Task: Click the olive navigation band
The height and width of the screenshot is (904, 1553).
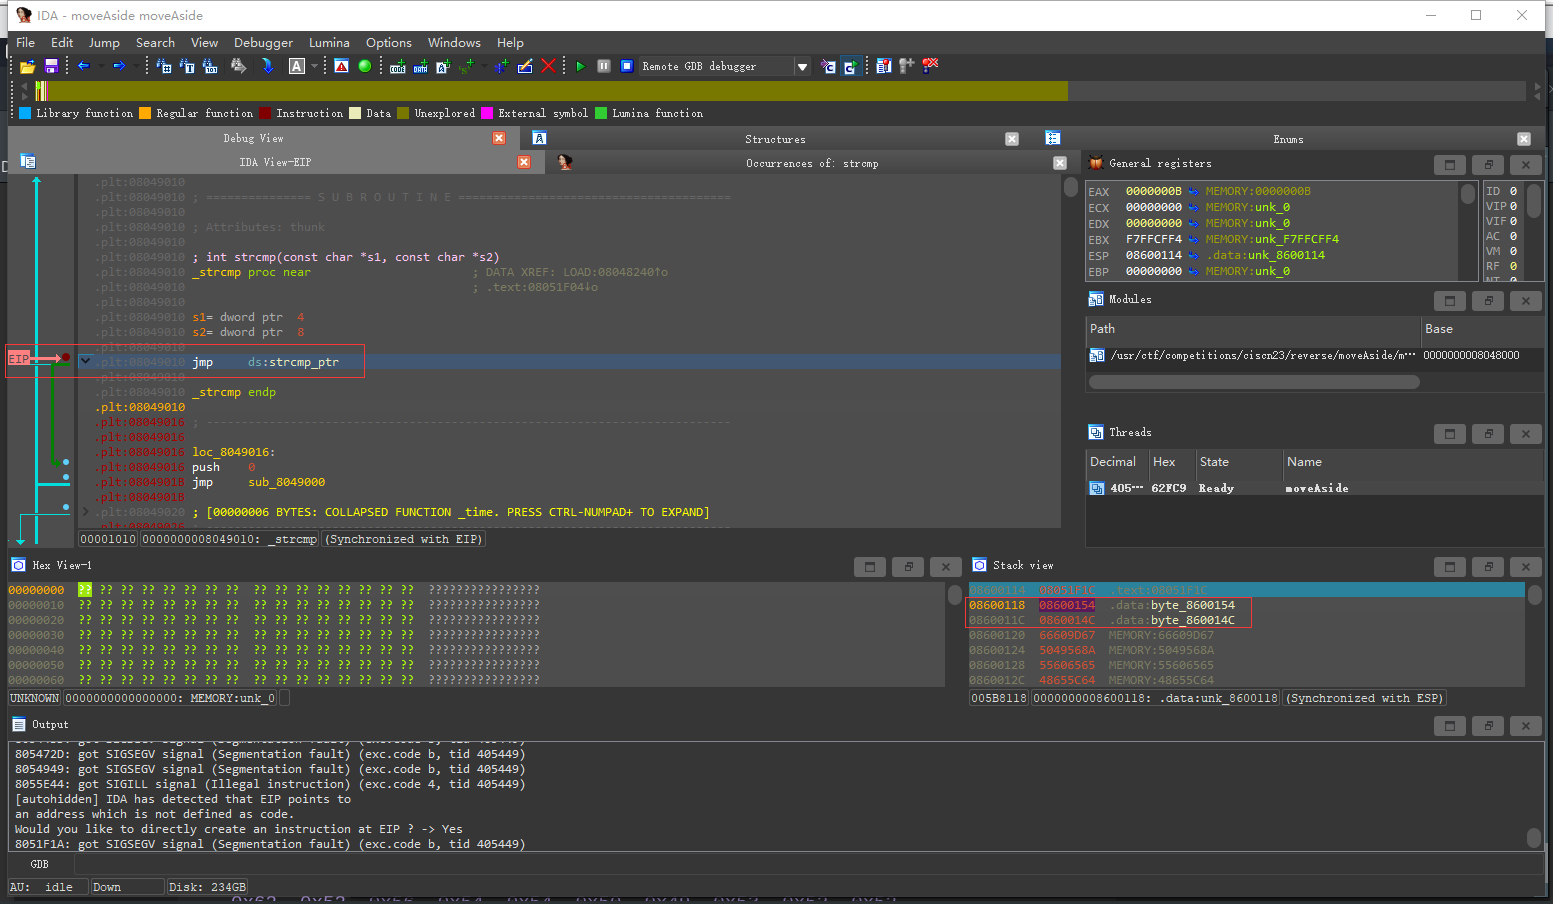Action: [556, 91]
